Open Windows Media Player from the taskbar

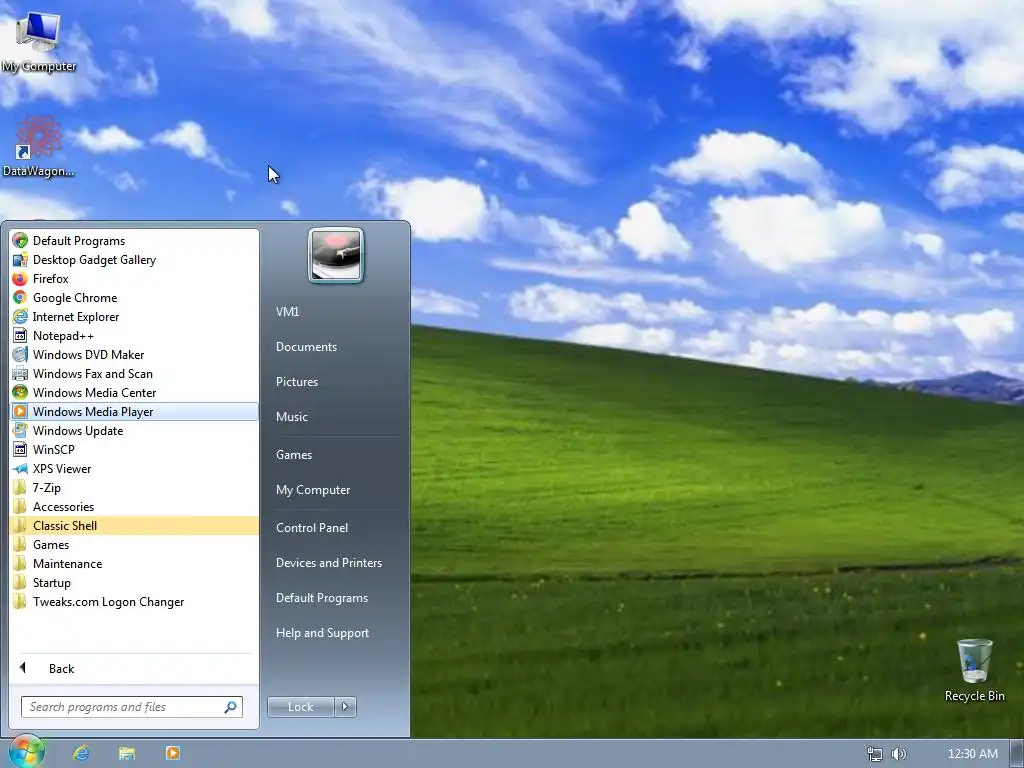[x=172, y=753]
